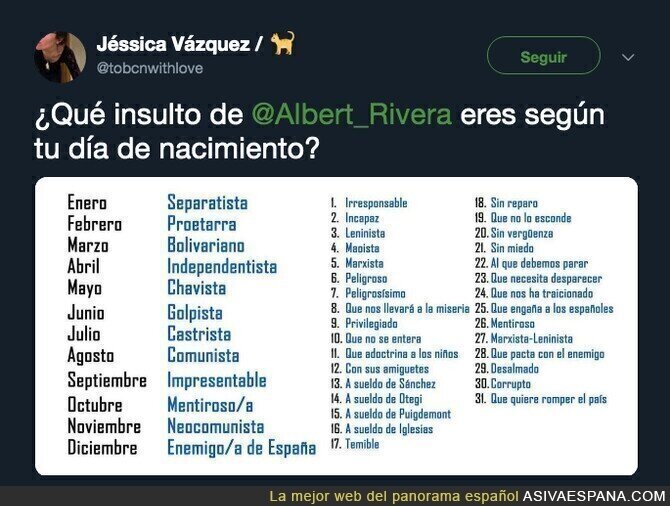
Task: Follow the account with Seguir button
Action: pos(544,56)
